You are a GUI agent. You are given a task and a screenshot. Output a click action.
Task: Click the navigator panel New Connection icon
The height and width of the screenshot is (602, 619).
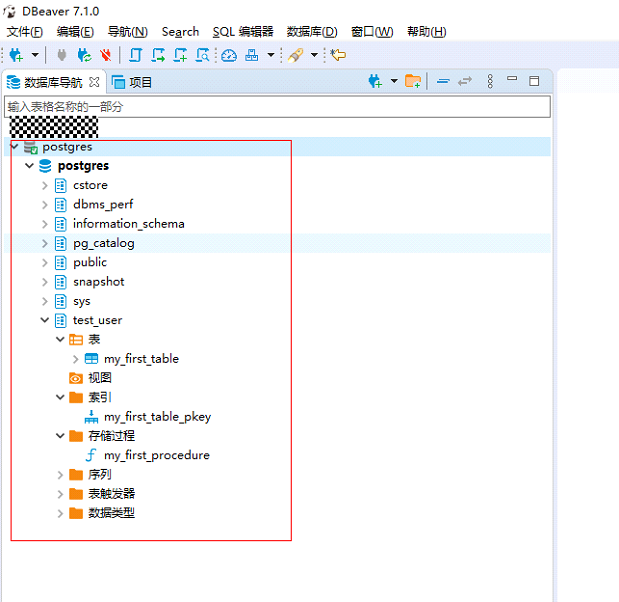[375, 81]
